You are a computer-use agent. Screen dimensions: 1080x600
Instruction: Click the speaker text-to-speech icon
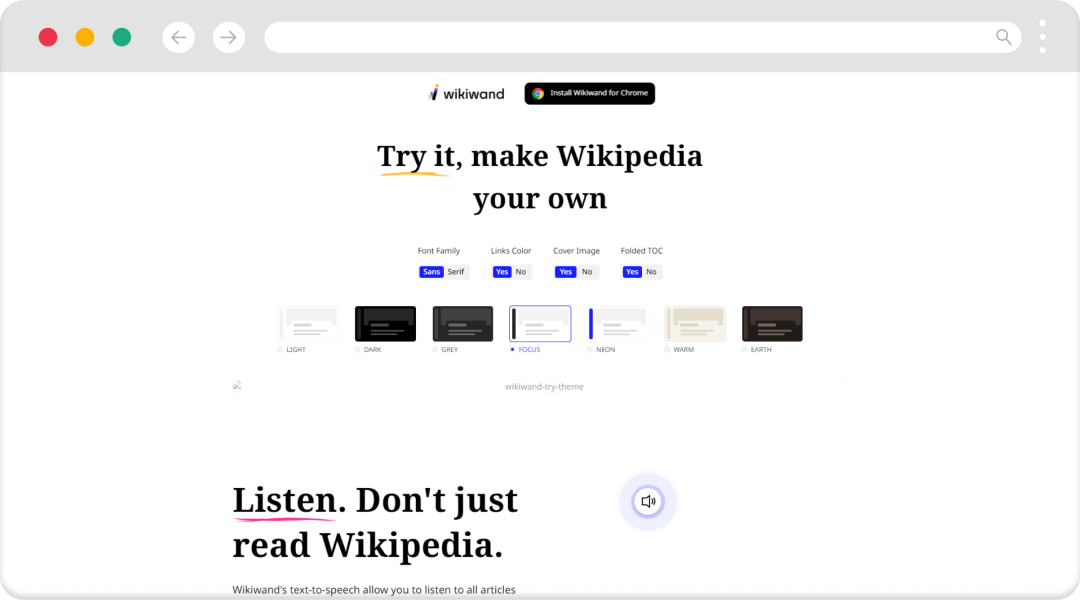tap(647, 501)
